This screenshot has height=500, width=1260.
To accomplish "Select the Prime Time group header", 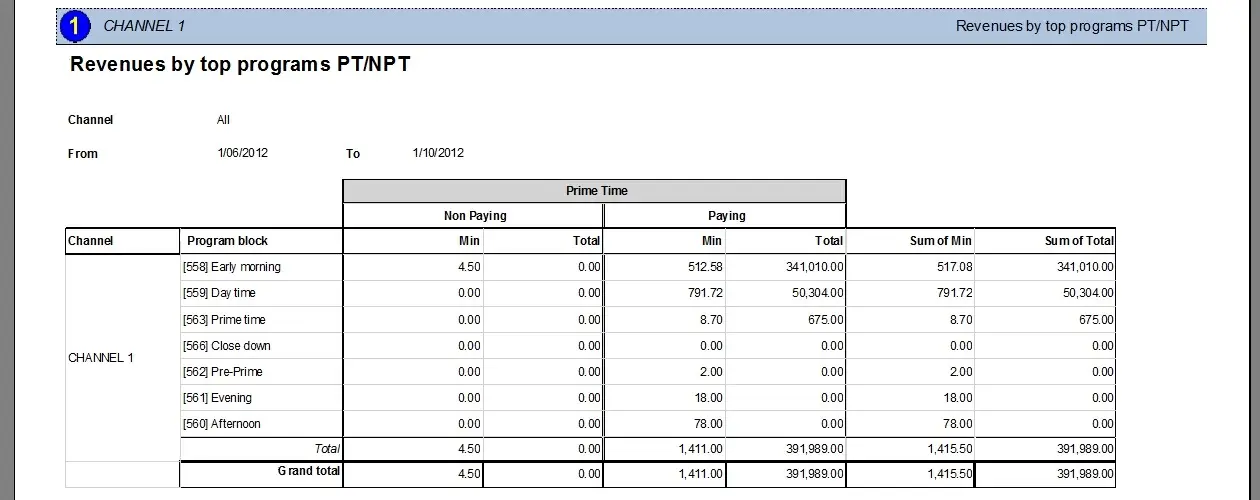I will point(595,191).
